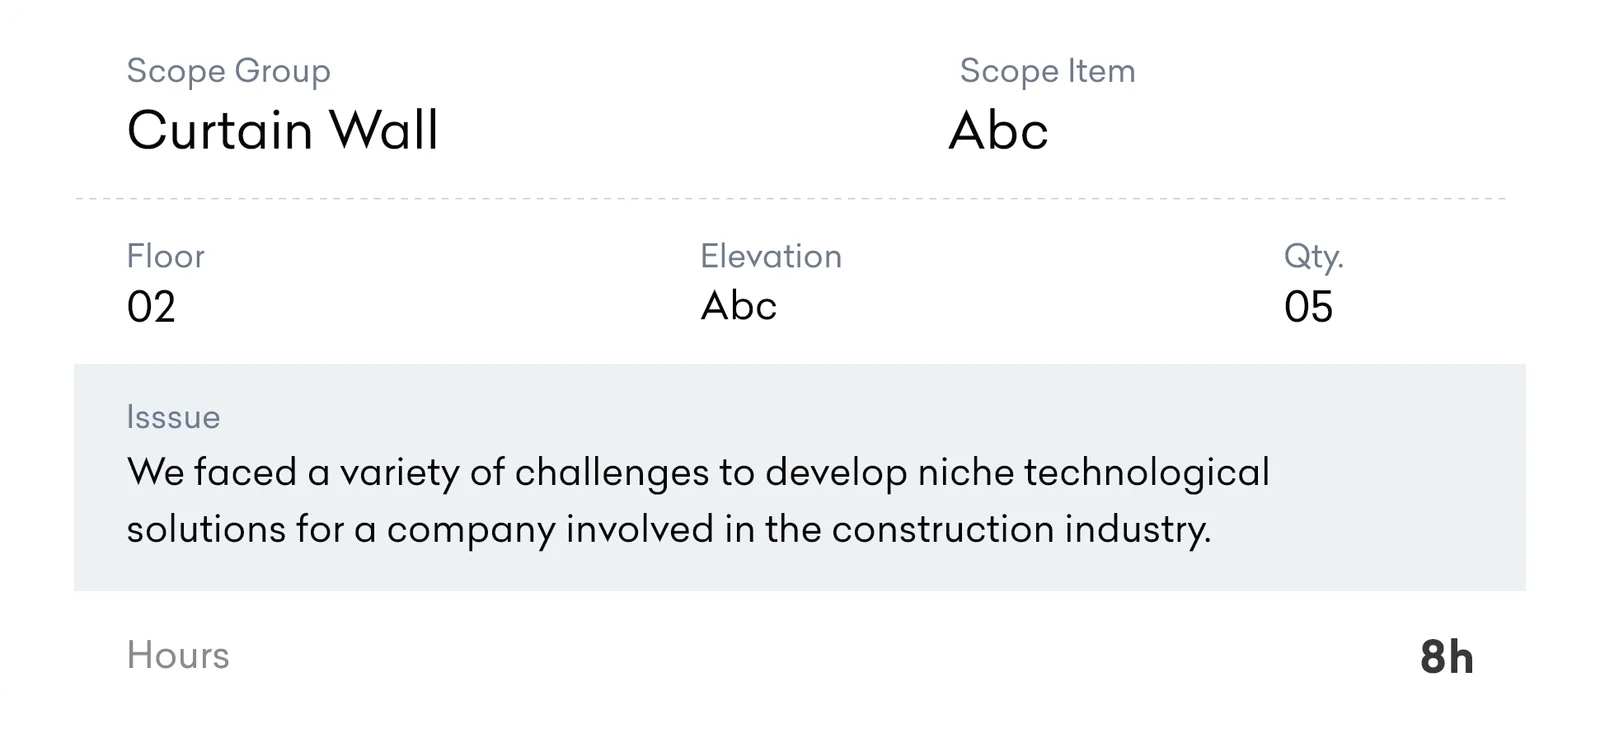The image size is (1600, 730).
Task: Click the Scope Group label
Action: [x=228, y=71]
